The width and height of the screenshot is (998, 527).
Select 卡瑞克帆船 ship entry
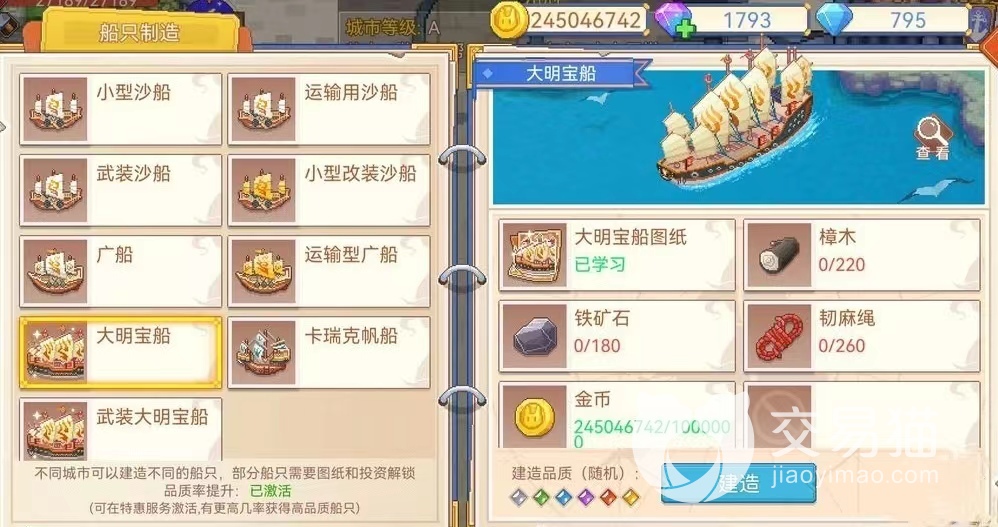tap(329, 352)
